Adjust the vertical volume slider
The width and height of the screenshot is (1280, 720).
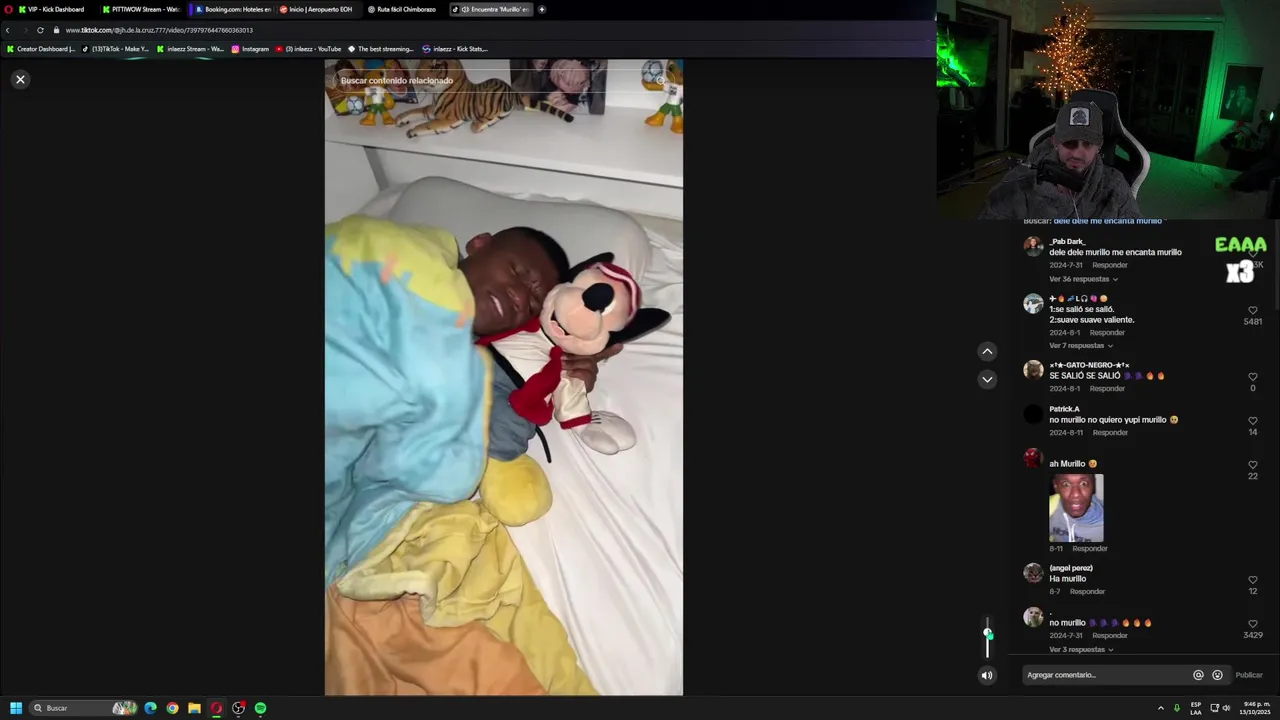(x=988, y=638)
